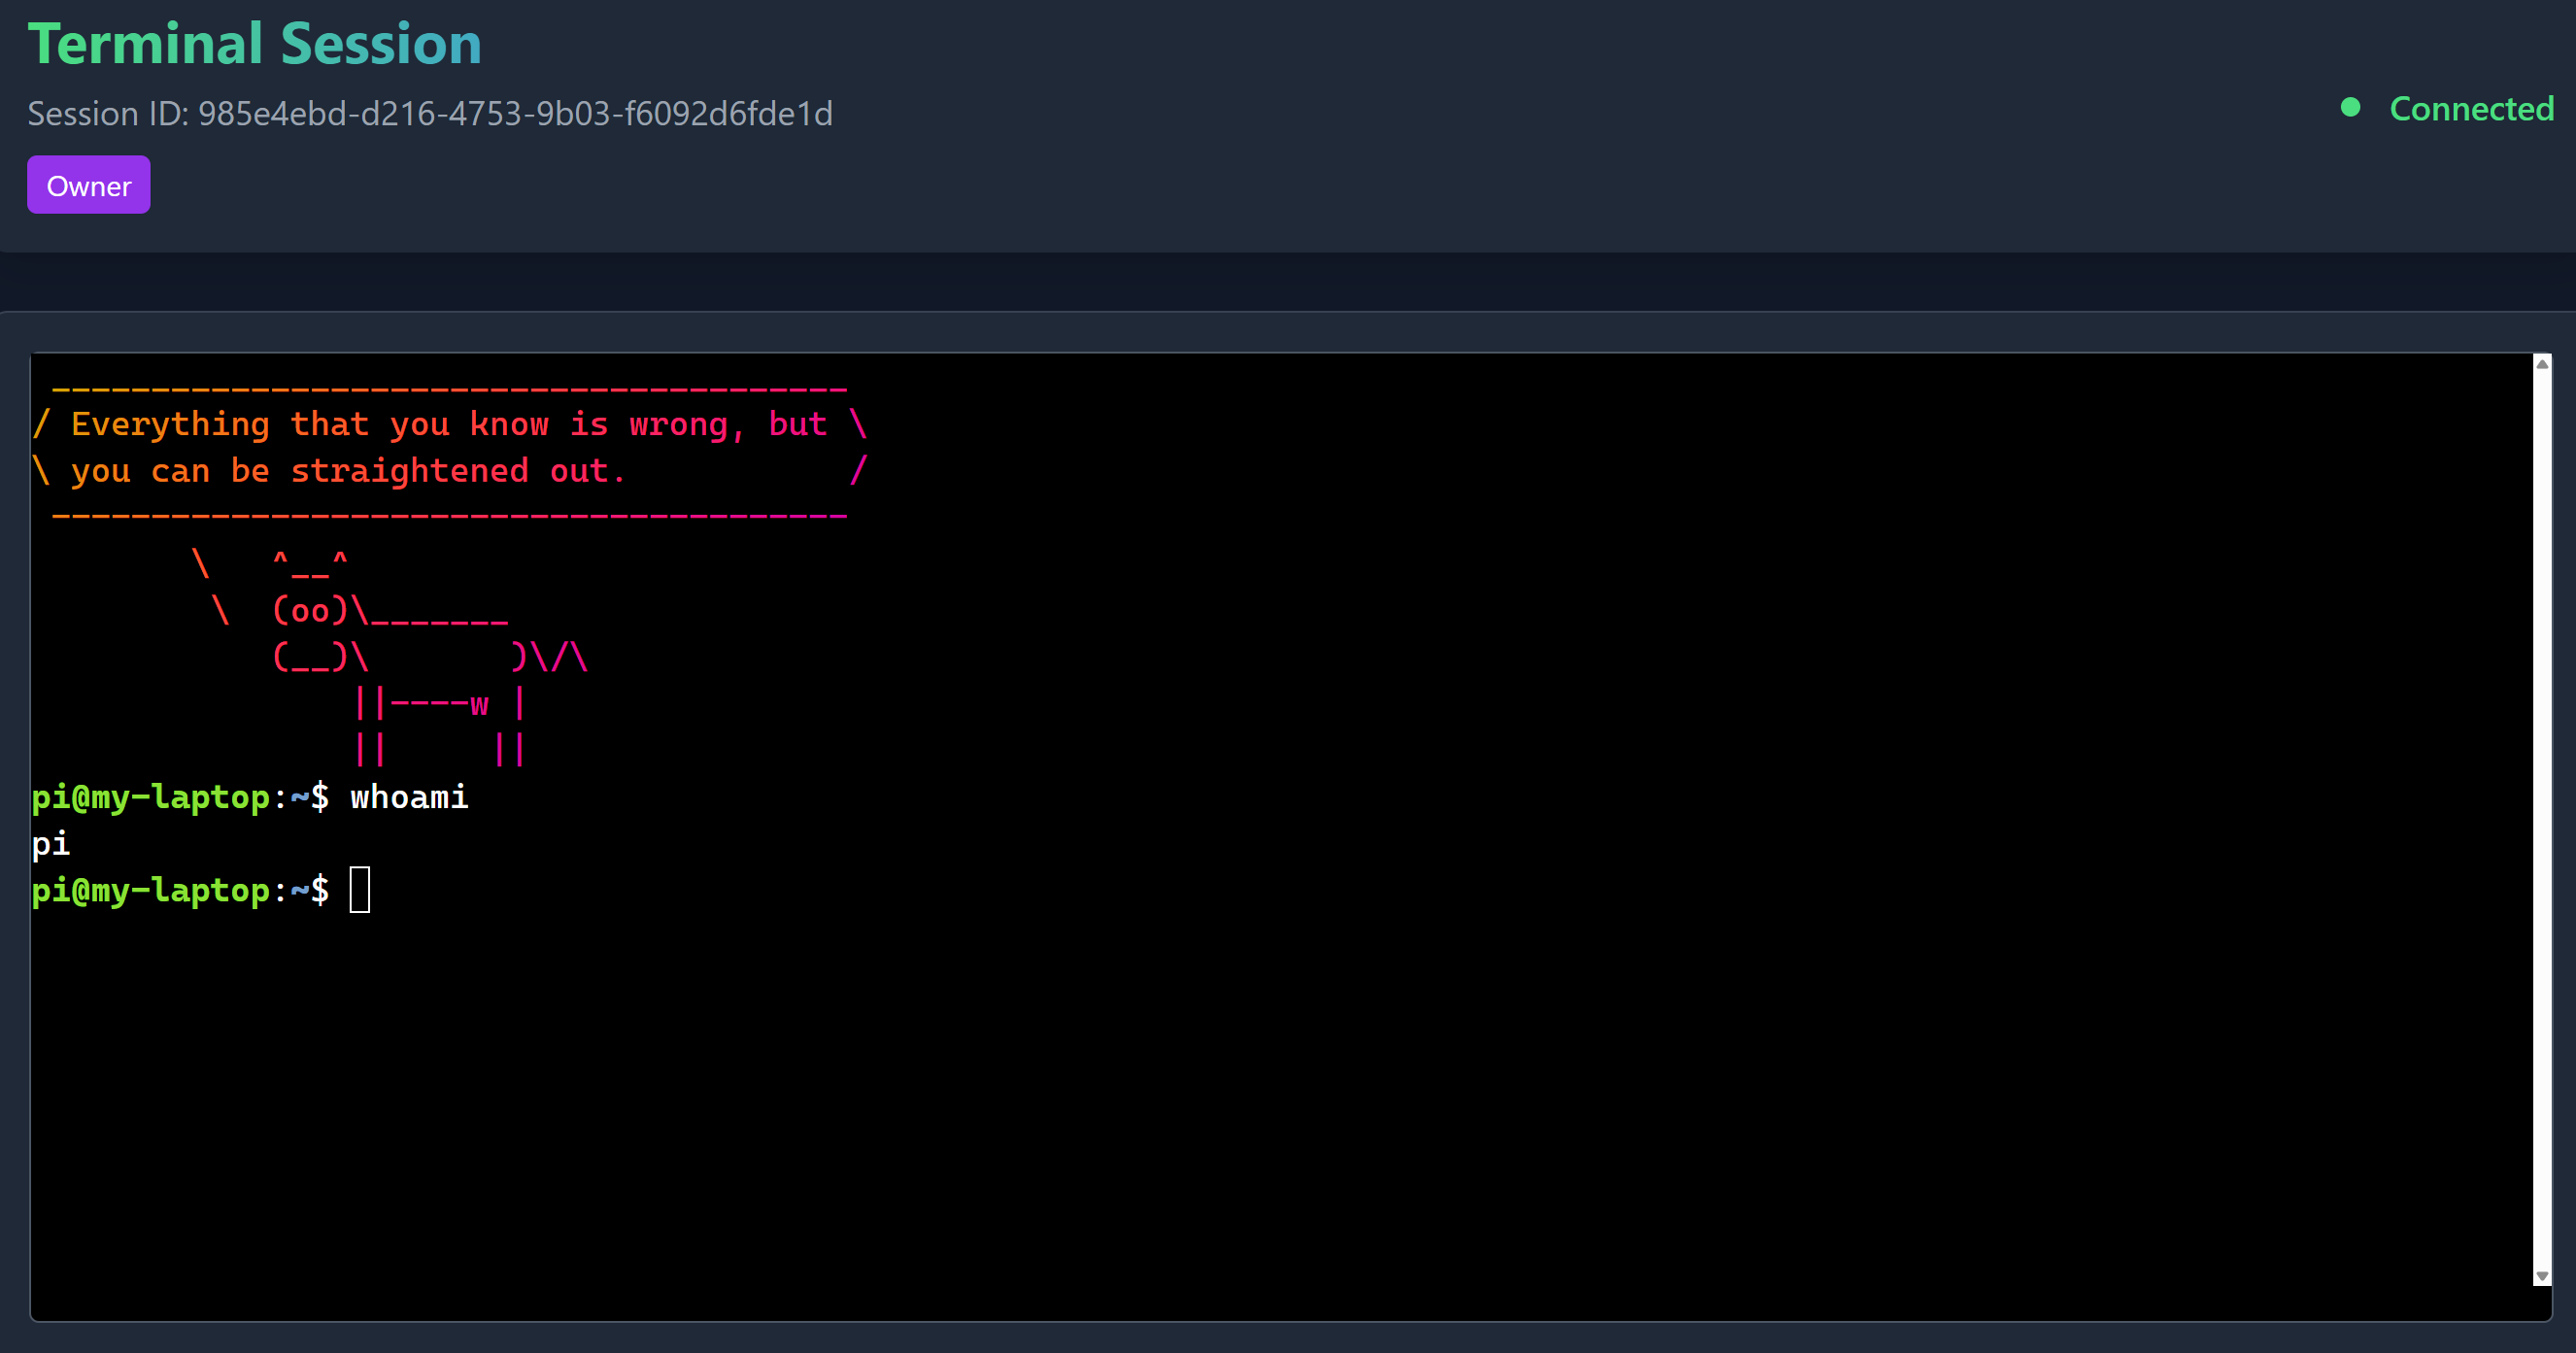
Task: Click the green connection status dot
Action: tap(2351, 107)
